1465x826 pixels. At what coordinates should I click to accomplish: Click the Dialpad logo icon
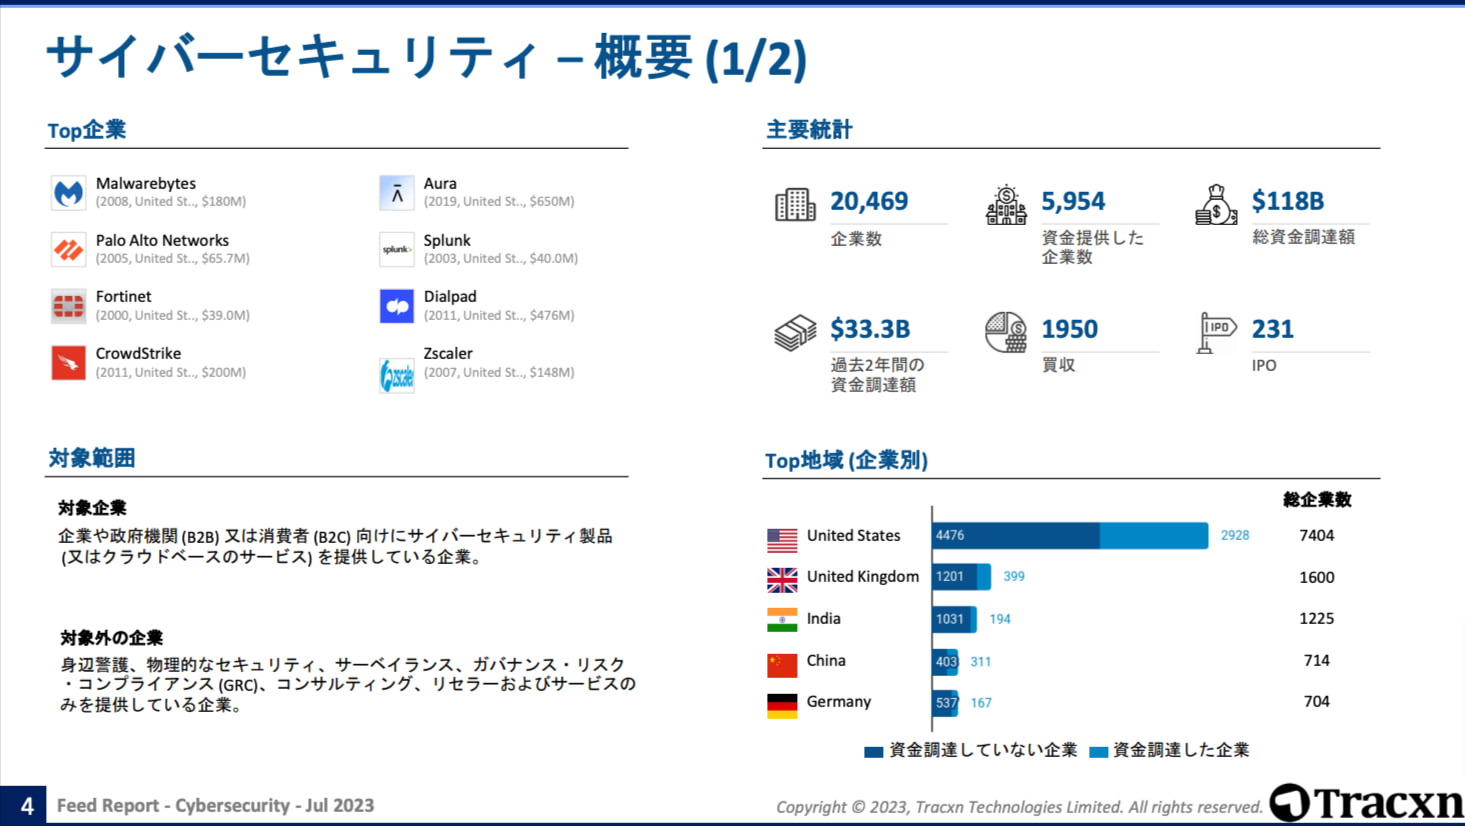(x=397, y=306)
